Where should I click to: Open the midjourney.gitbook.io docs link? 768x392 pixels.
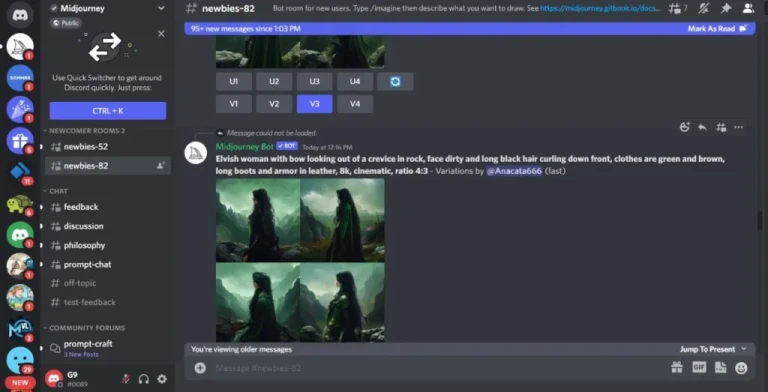(600, 8)
